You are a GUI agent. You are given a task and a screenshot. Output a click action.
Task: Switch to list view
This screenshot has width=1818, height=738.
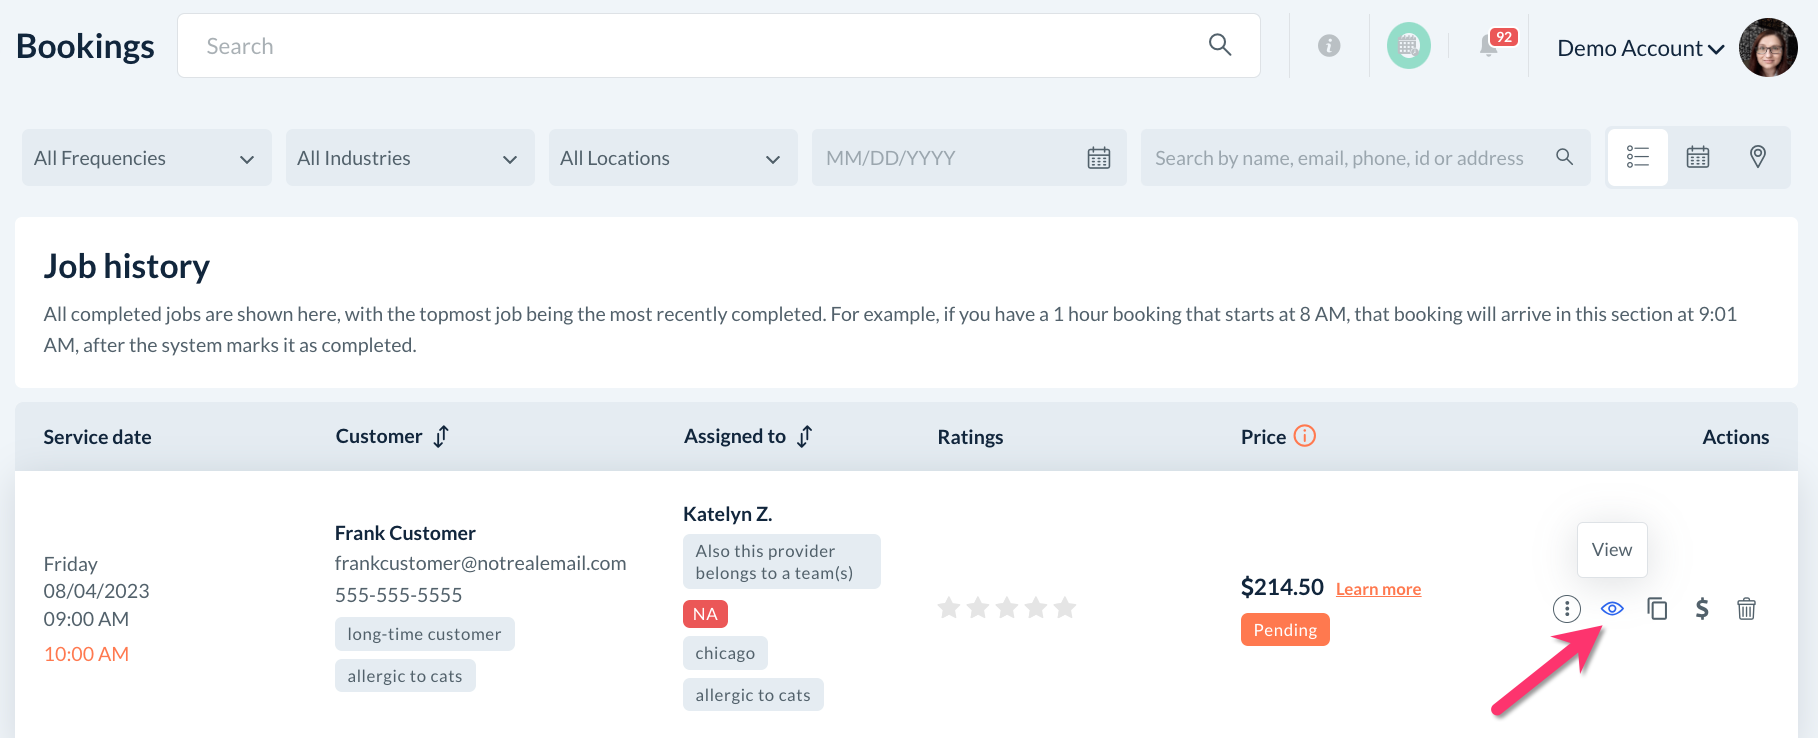click(x=1638, y=157)
